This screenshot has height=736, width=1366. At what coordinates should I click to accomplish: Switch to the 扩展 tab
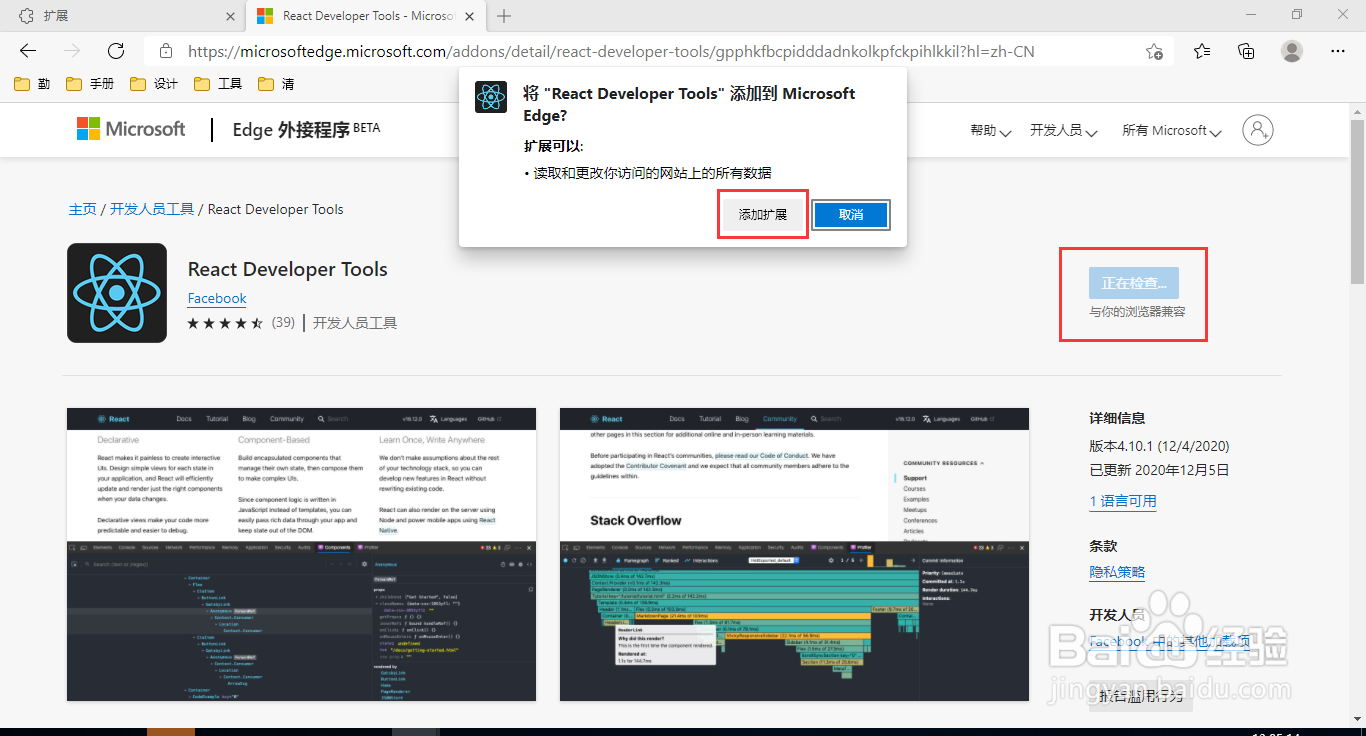[x=122, y=16]
